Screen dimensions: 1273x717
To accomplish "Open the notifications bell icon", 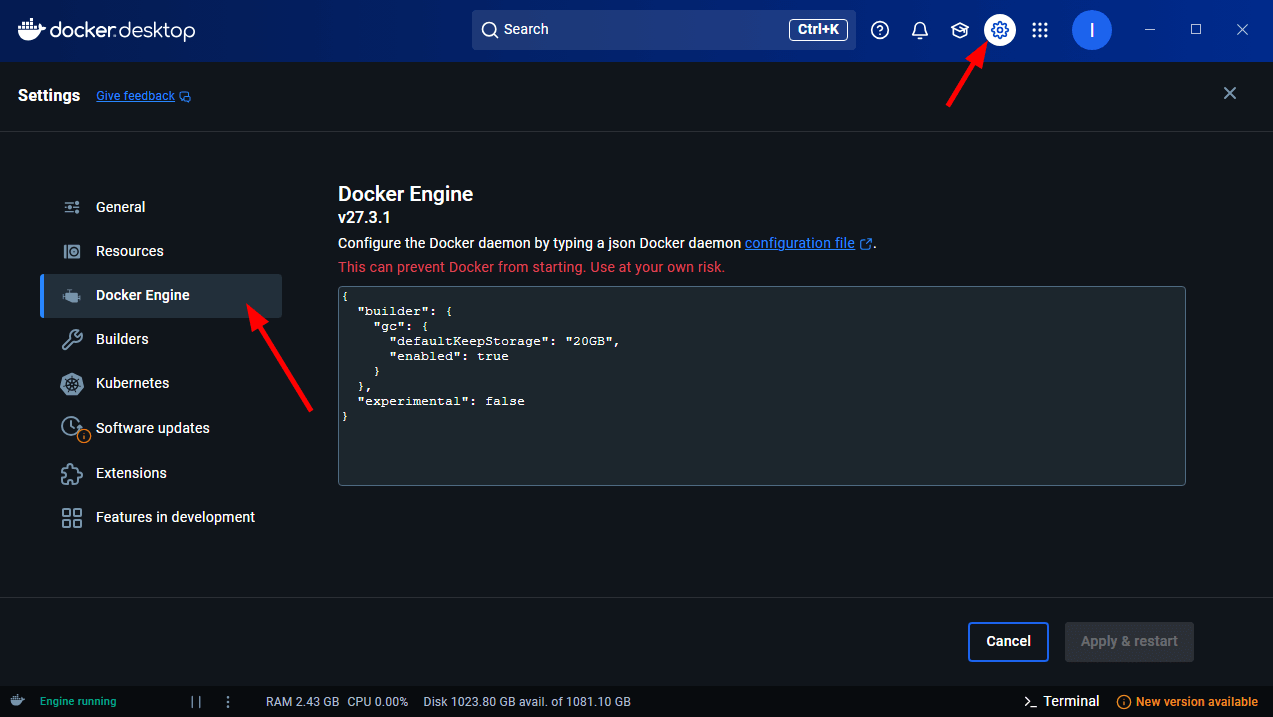I will [x=919, y=29].
